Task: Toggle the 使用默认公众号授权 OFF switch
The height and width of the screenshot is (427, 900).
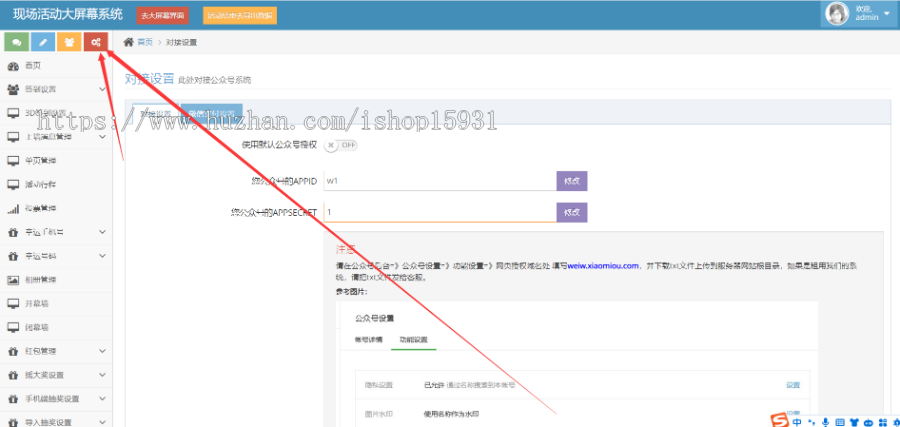Action: (x=340, y=145)
